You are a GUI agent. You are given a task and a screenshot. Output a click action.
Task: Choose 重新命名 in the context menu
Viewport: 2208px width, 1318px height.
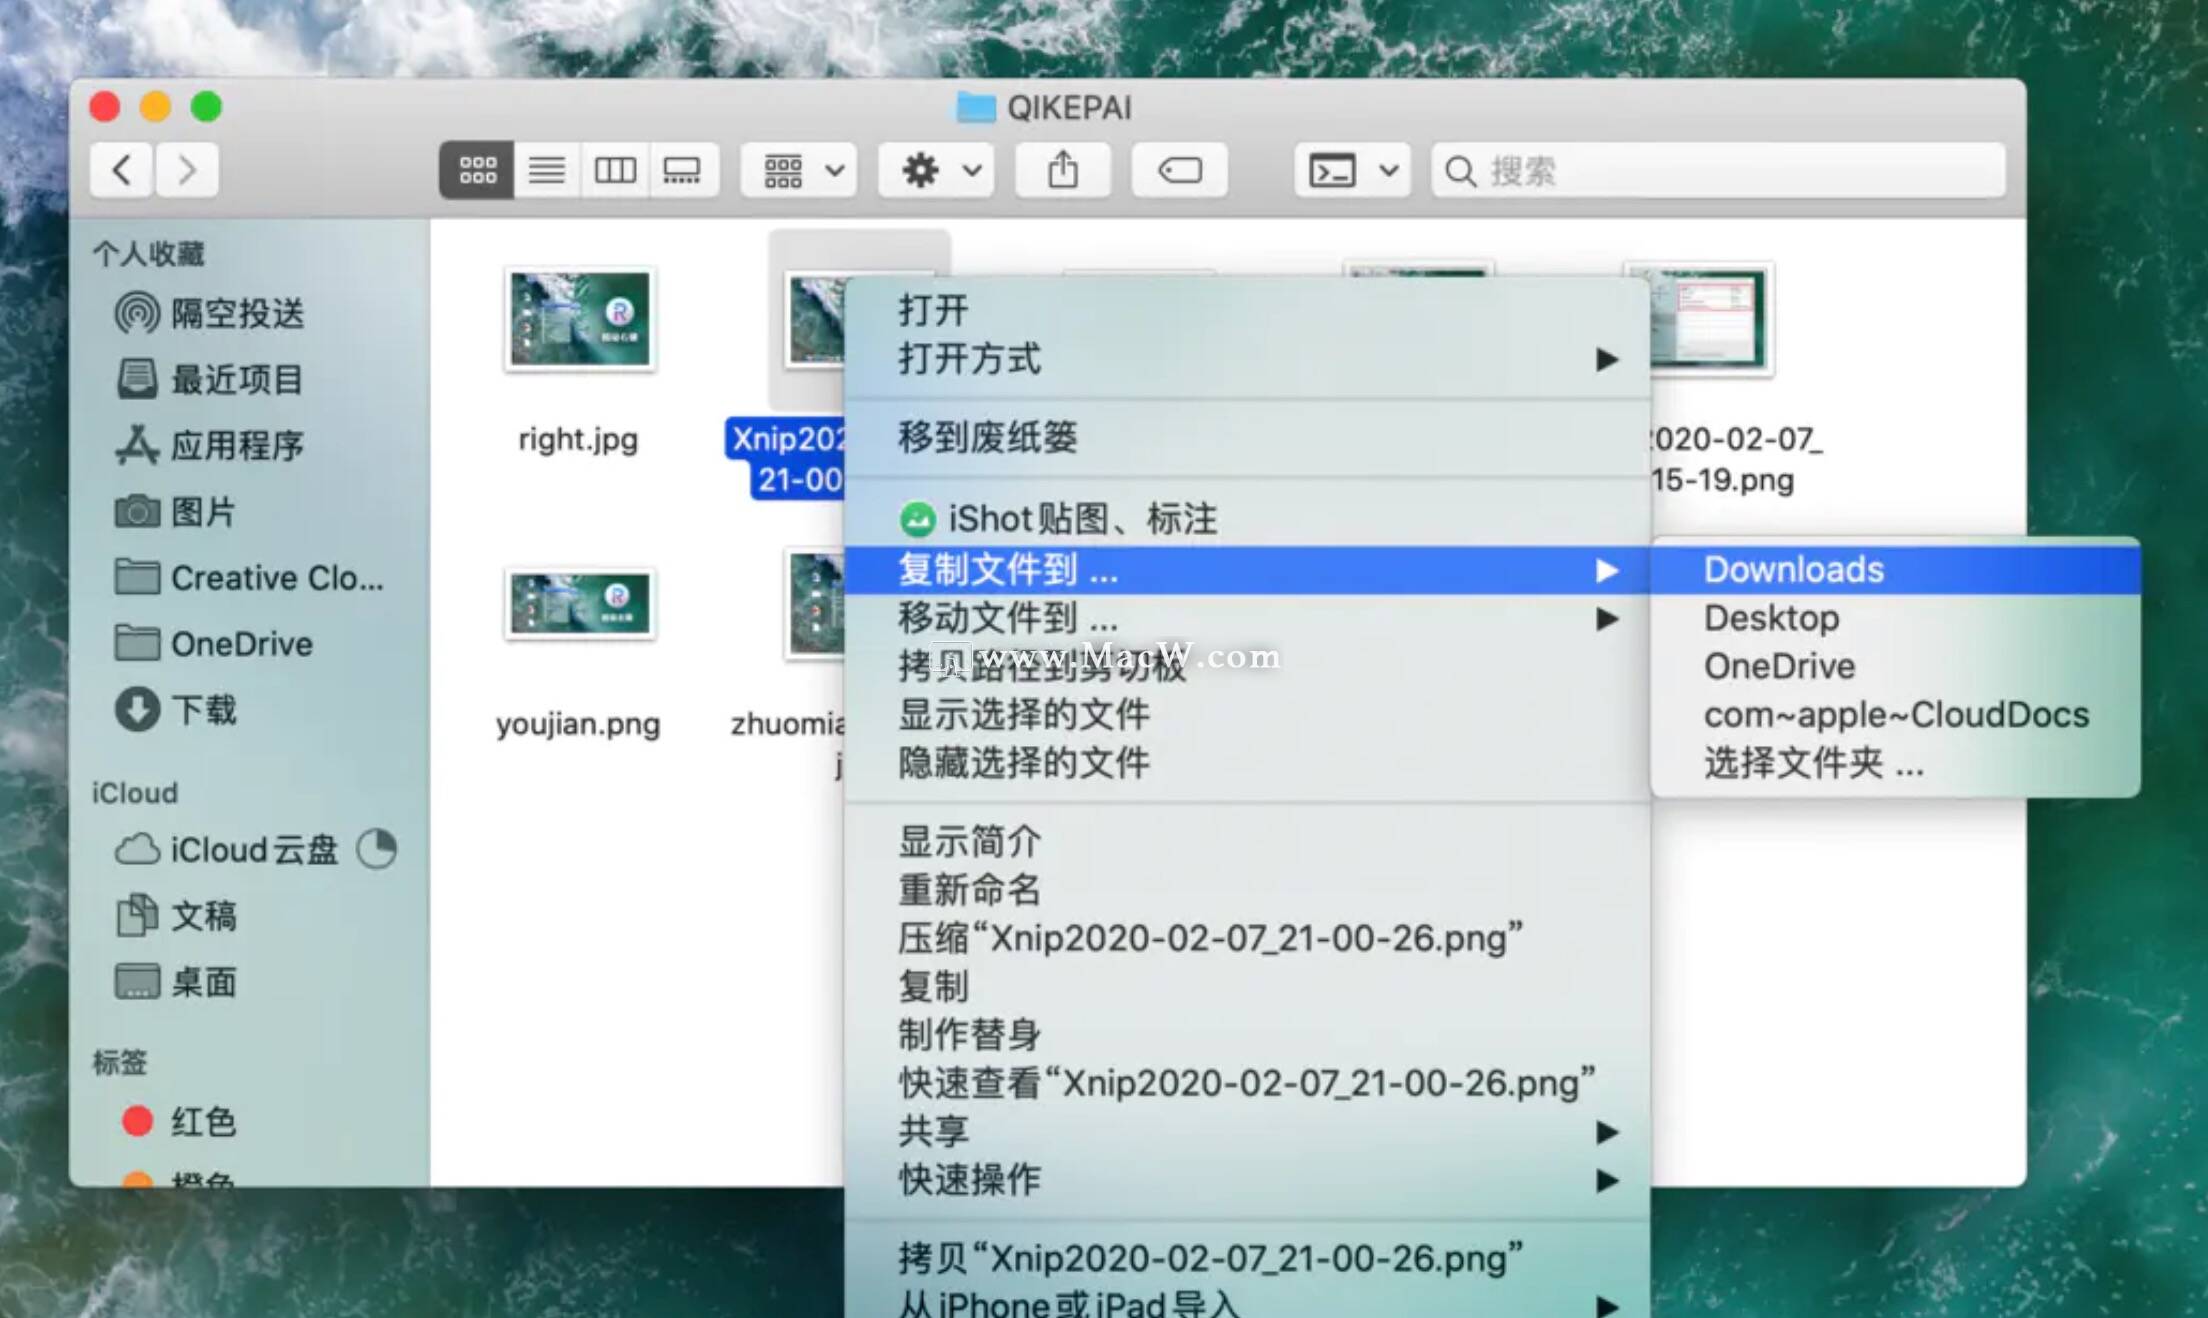969,890
